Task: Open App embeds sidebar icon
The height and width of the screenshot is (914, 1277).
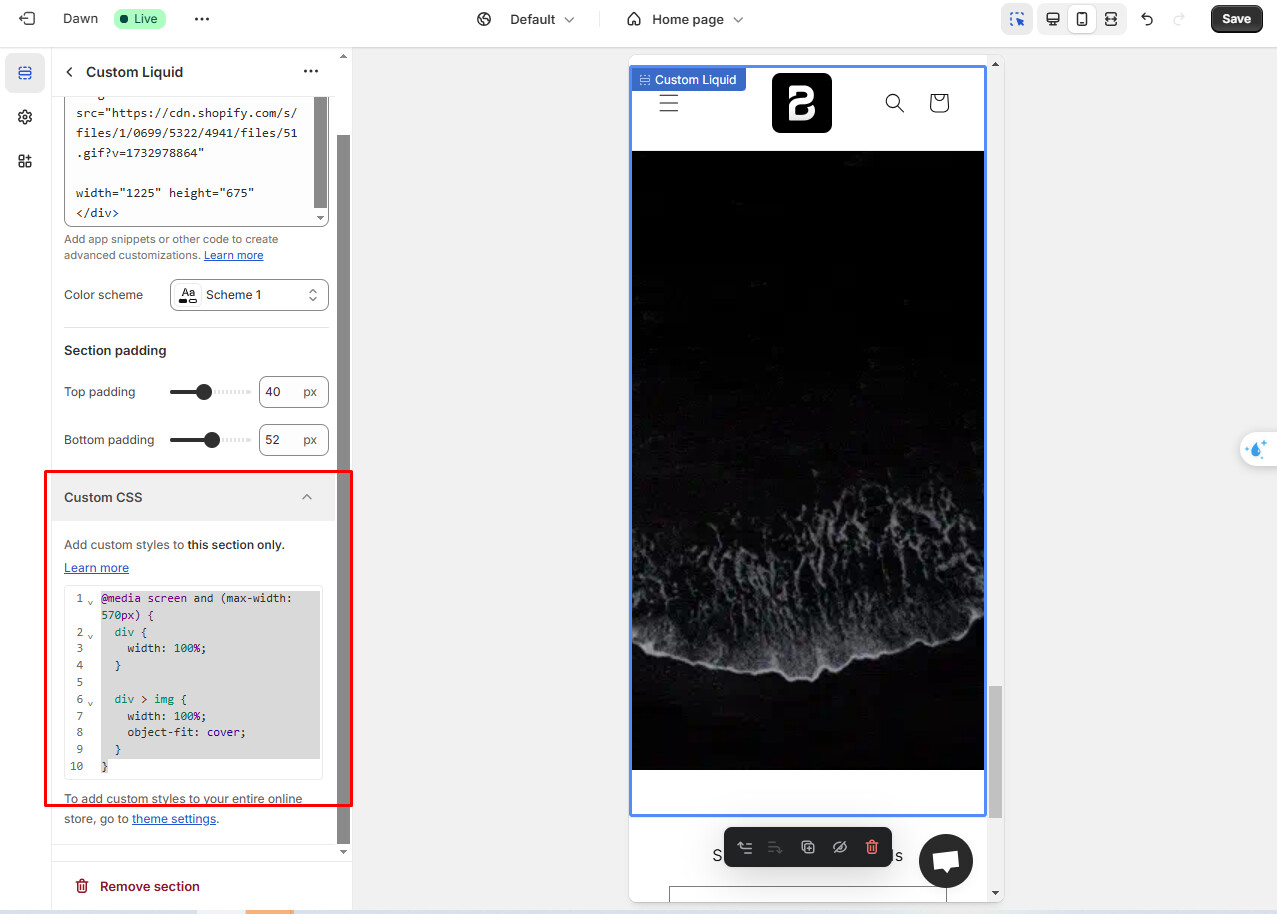Action: [25, 161]
